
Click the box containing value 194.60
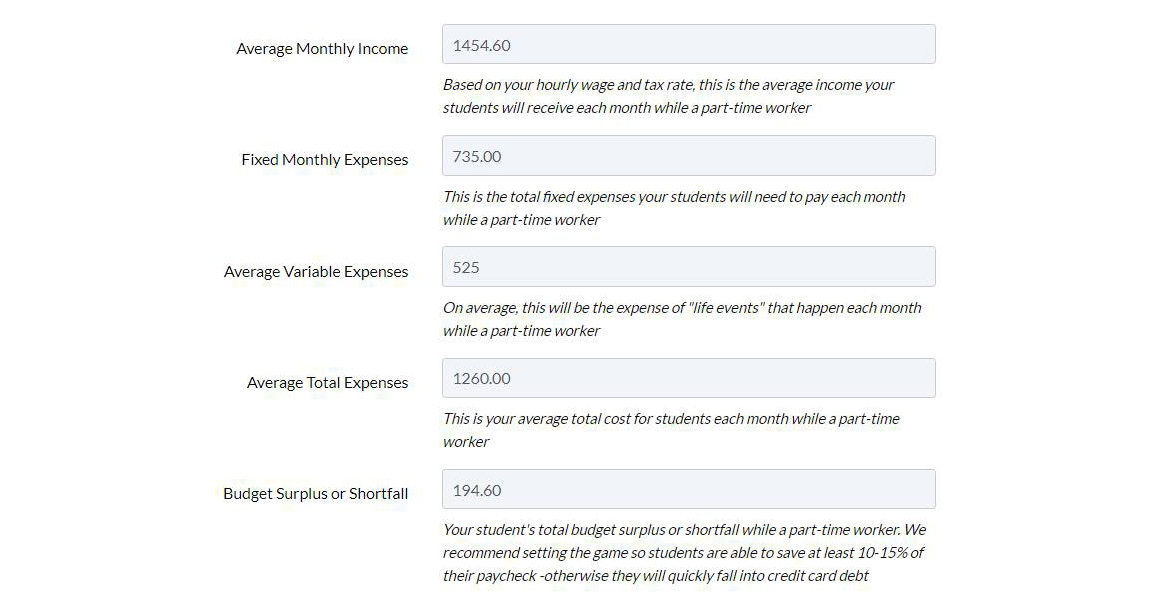pos(689,489)
